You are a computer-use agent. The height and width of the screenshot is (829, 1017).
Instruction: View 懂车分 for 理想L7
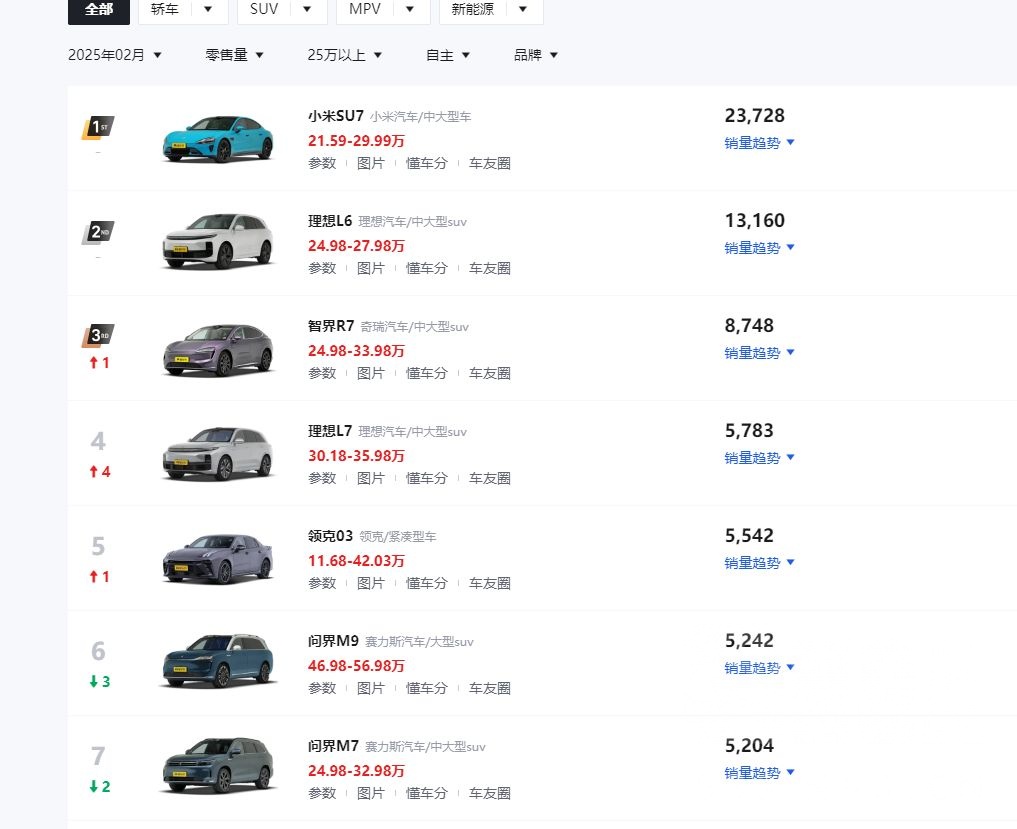pyautogui.click(x=426, y=478)
